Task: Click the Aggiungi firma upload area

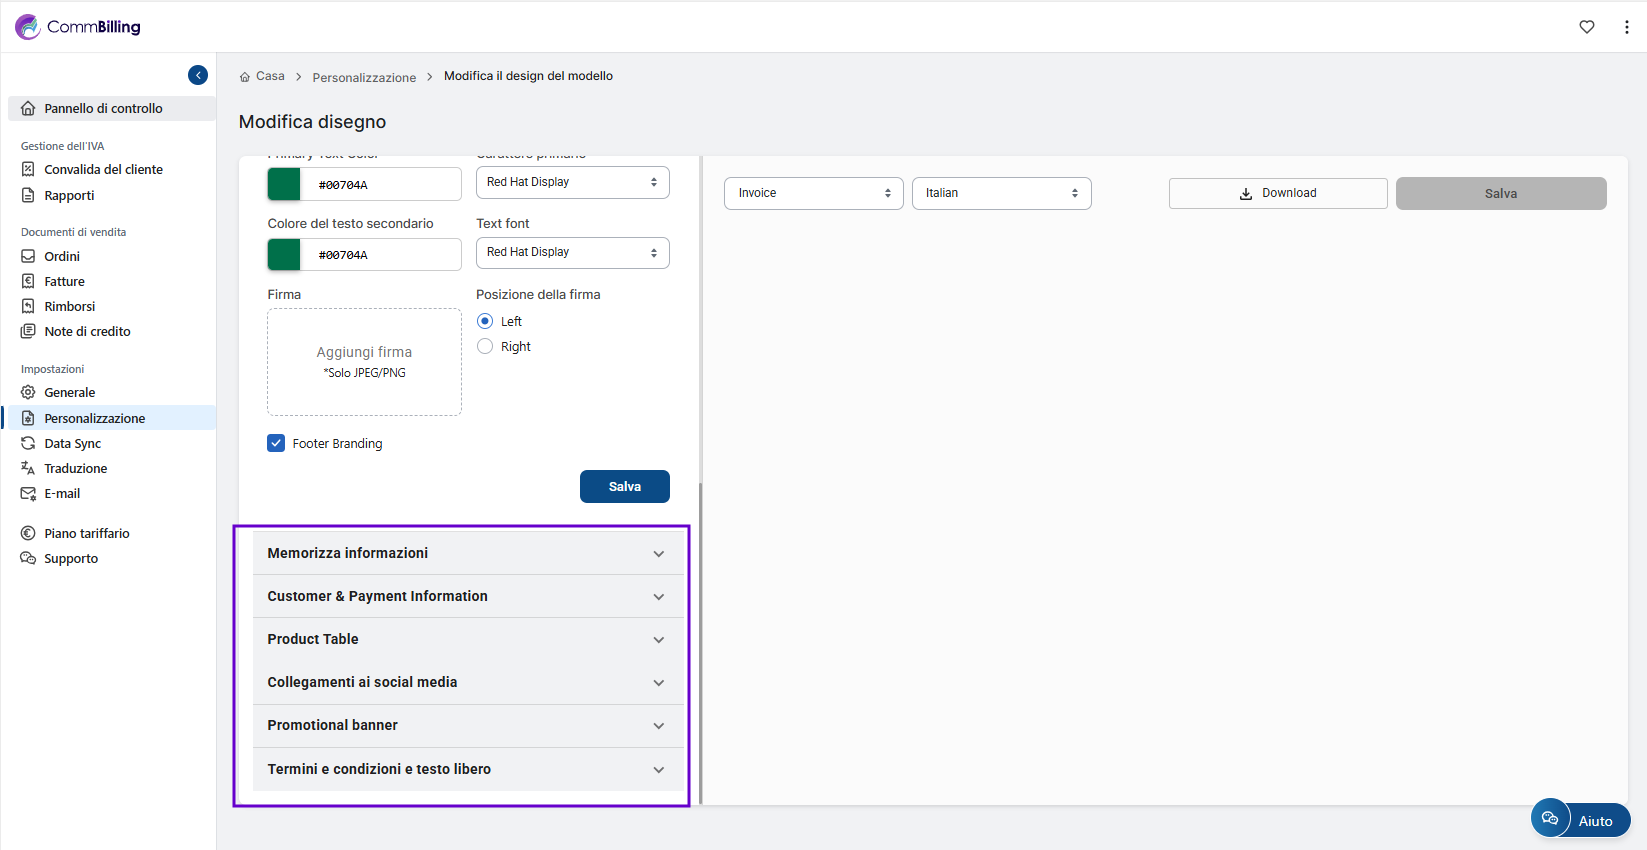Action: pyautogui.click(x=364, y=361)
